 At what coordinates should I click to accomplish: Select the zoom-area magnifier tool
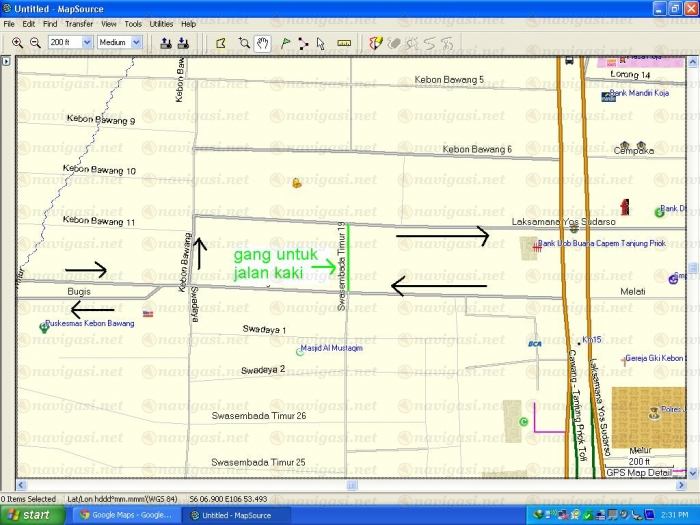coord(244,43)
